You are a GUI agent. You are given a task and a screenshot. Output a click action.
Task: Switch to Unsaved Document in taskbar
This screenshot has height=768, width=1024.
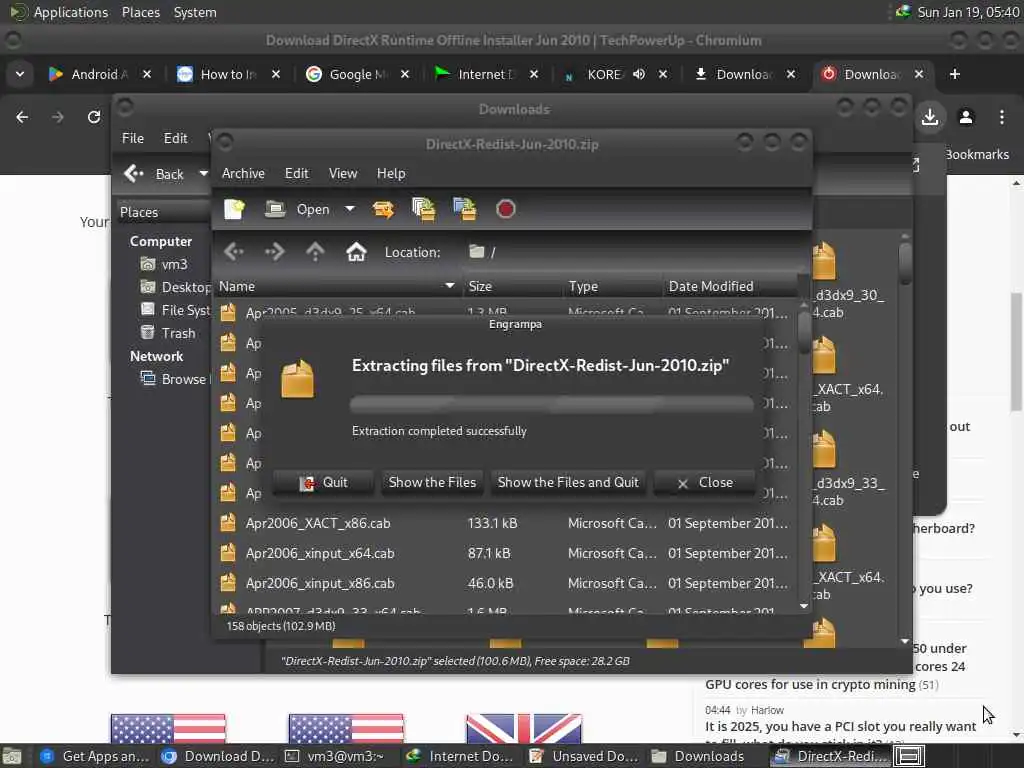coord(583,756)
